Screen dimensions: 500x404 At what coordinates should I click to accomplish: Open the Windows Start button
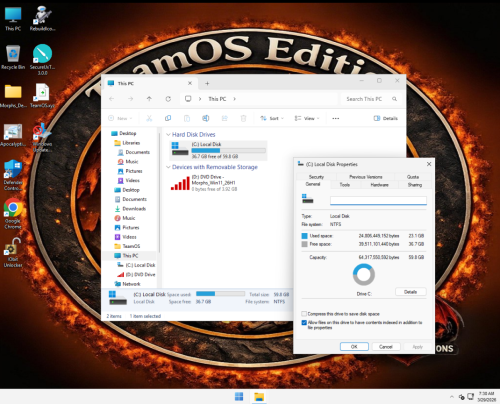(x=239, y=397)
